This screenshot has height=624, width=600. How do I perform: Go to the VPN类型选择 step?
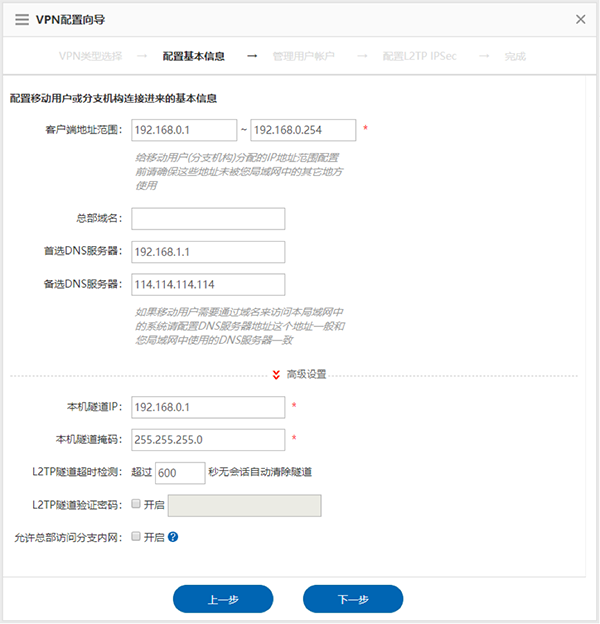(x=92, y=56)
